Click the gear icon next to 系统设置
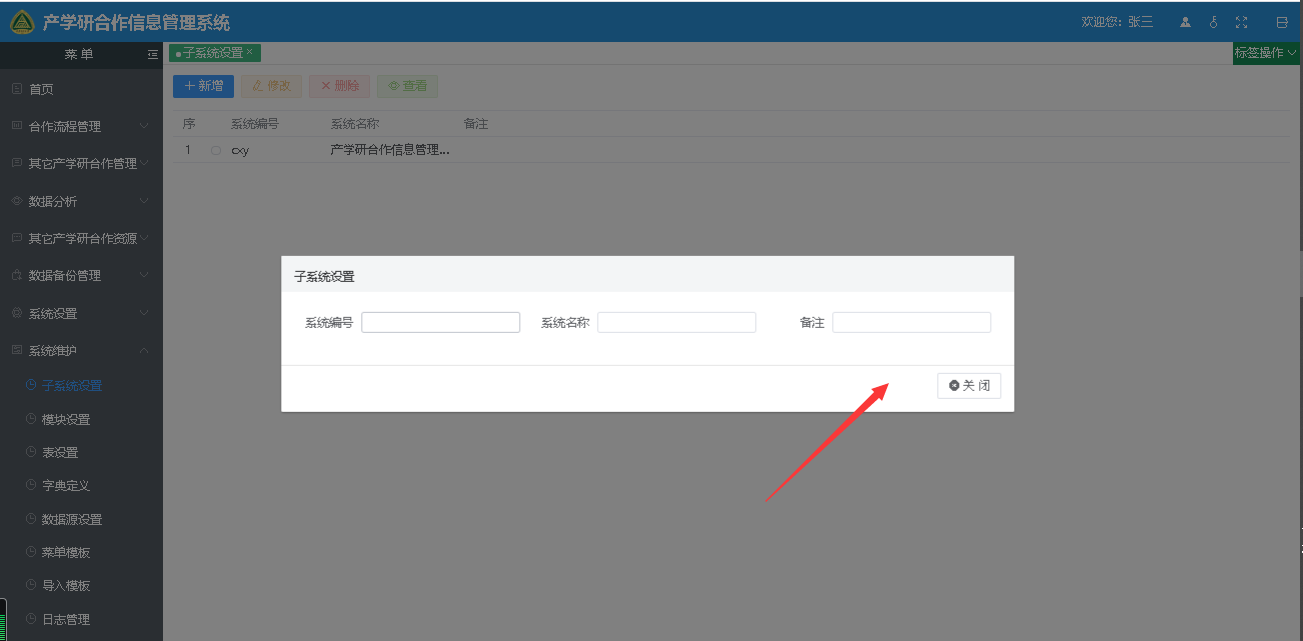The image size is (1303, 641). (x=16, y=313)
